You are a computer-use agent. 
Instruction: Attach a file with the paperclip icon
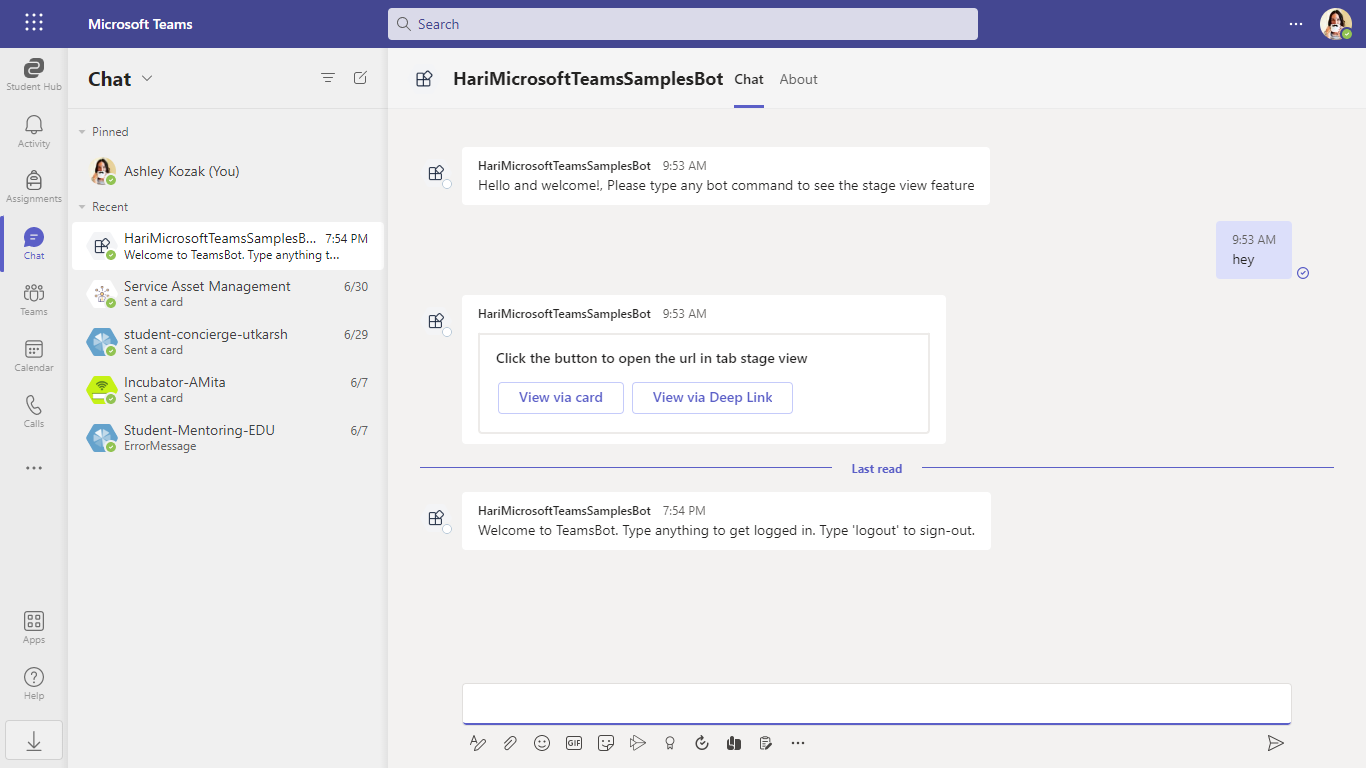510,743
